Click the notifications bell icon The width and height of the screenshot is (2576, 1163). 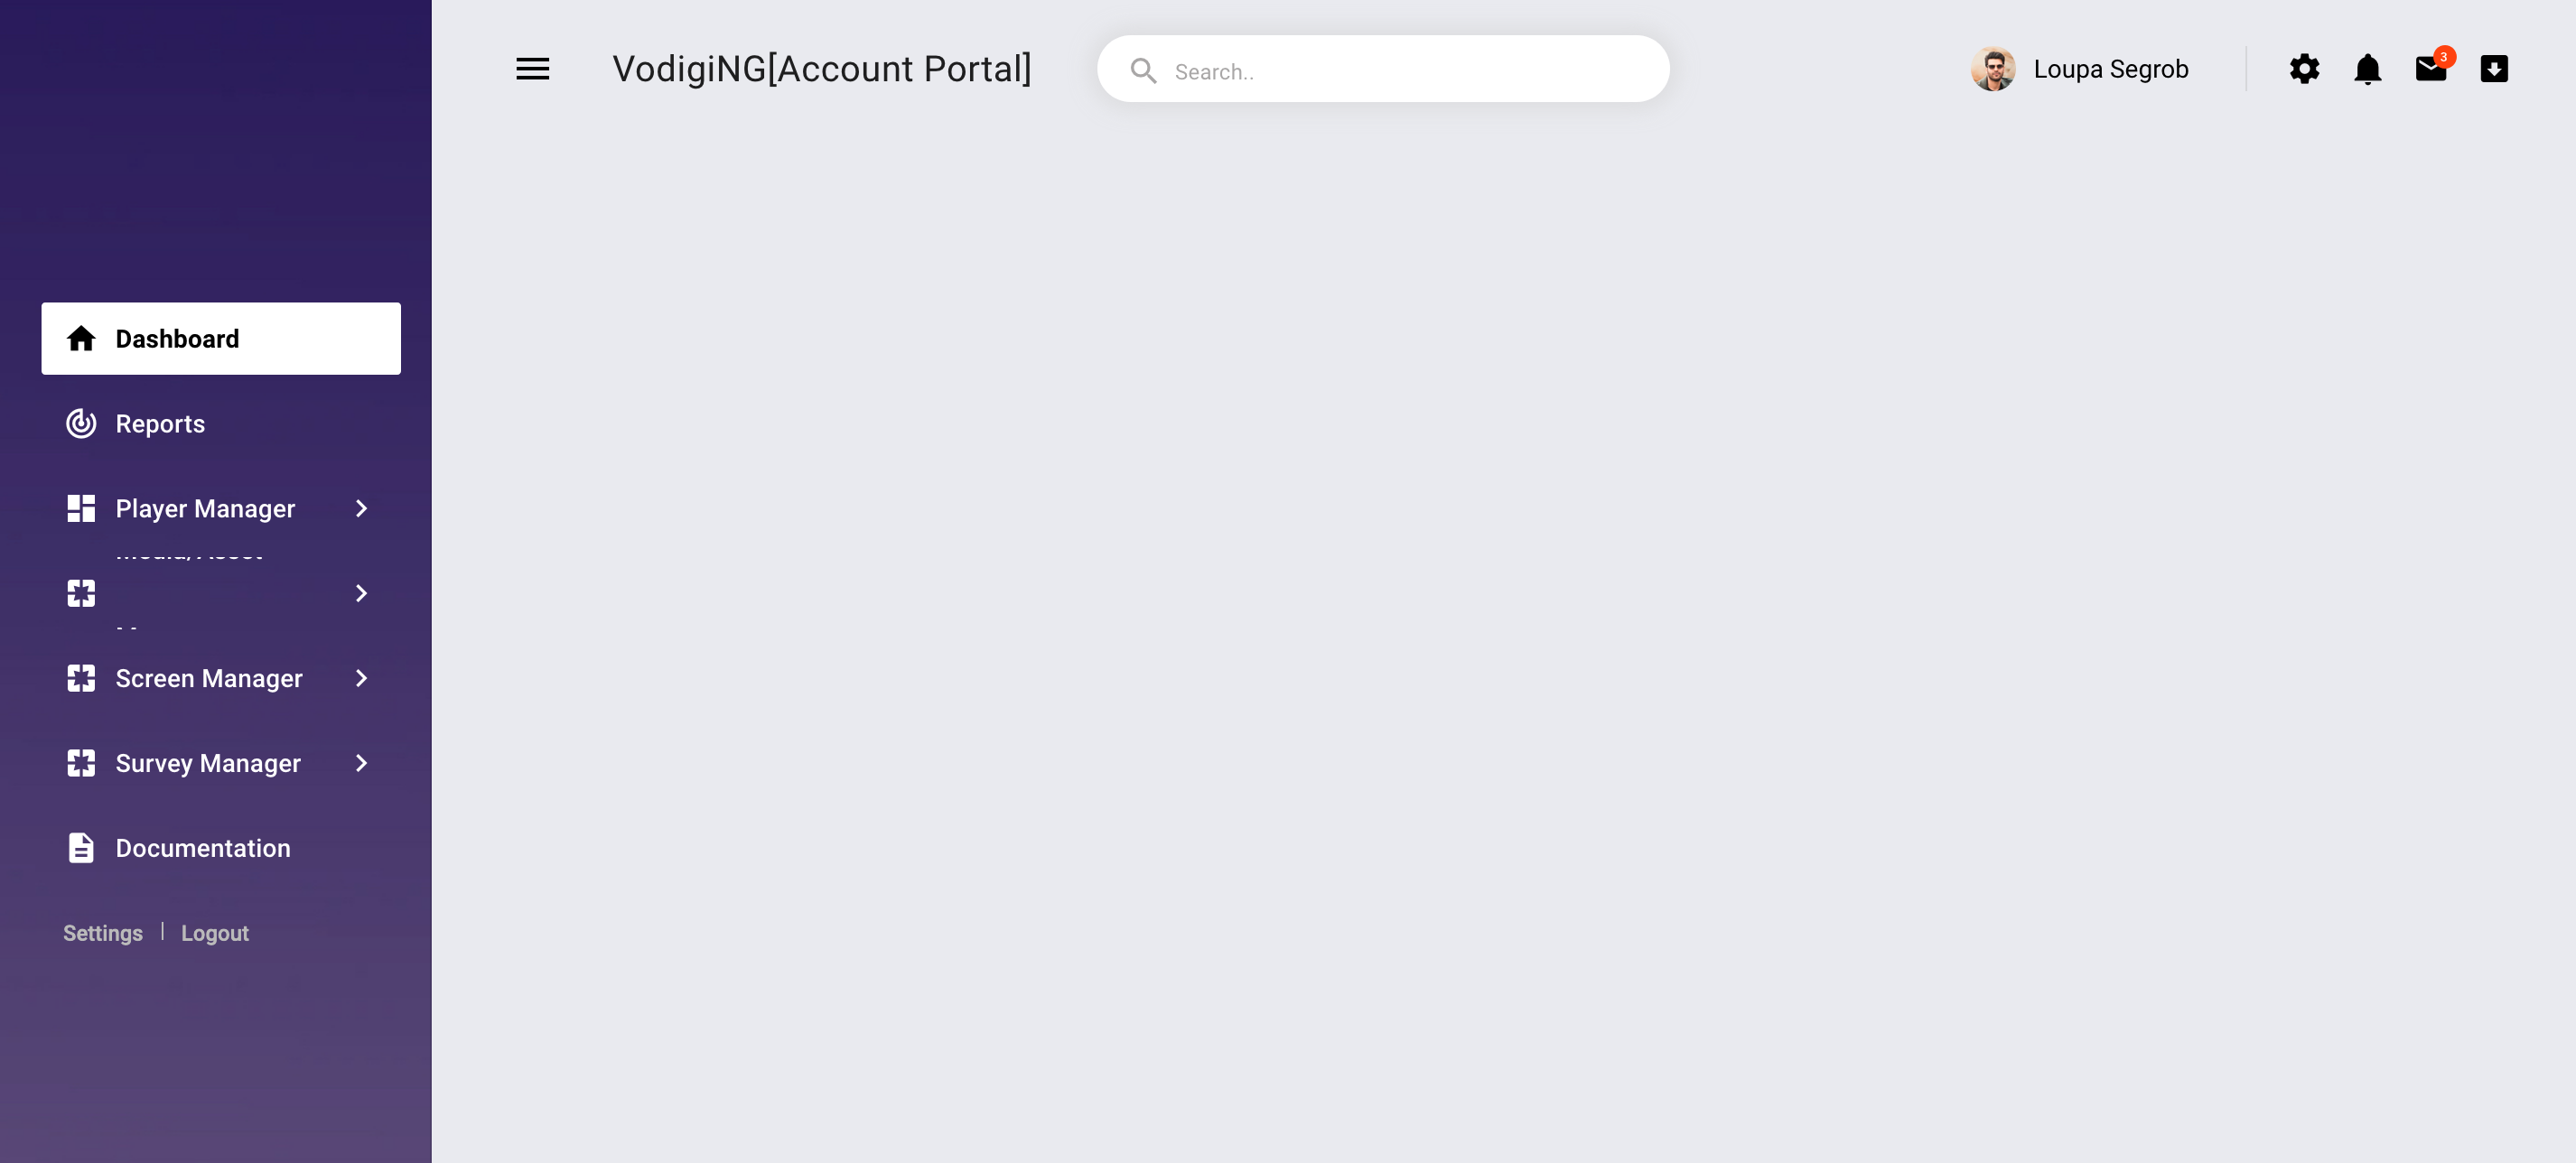pyautogui.click(x=2367, y=68)
